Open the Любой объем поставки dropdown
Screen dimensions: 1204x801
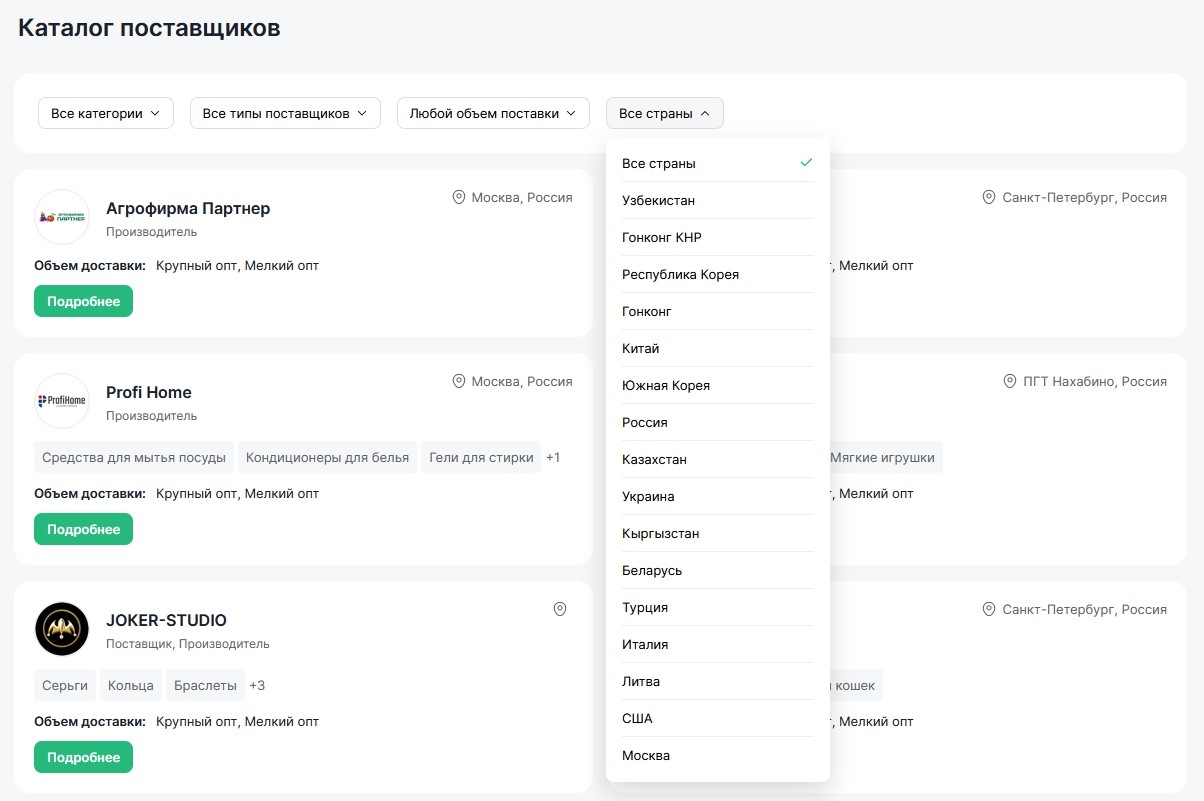tap(493, 113)
